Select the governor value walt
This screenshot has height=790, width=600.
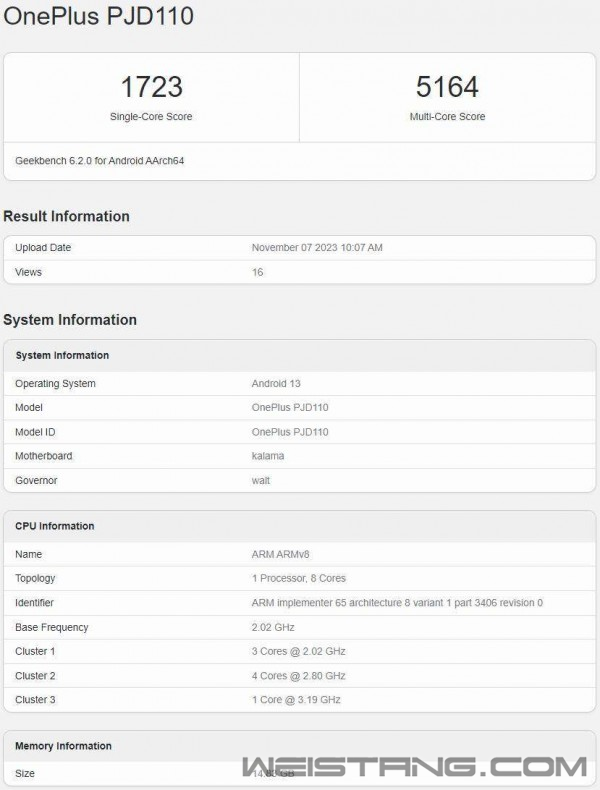pos(260,480)
